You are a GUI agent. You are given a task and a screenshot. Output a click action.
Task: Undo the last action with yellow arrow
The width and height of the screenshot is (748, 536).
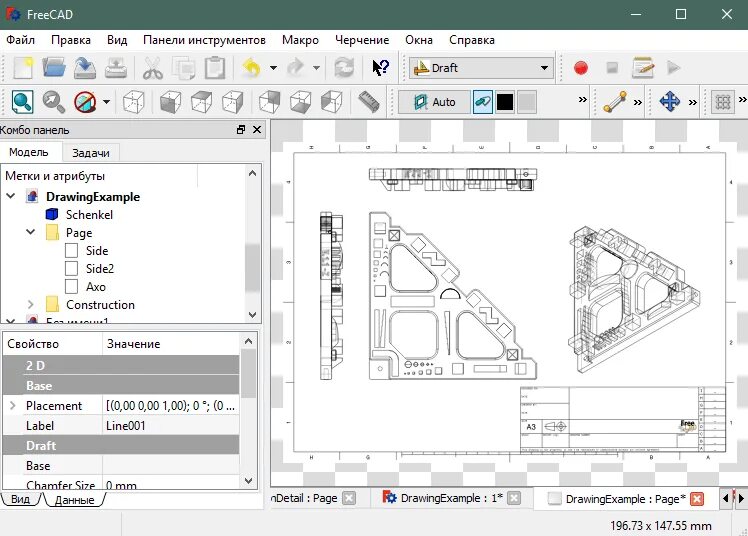252,68
